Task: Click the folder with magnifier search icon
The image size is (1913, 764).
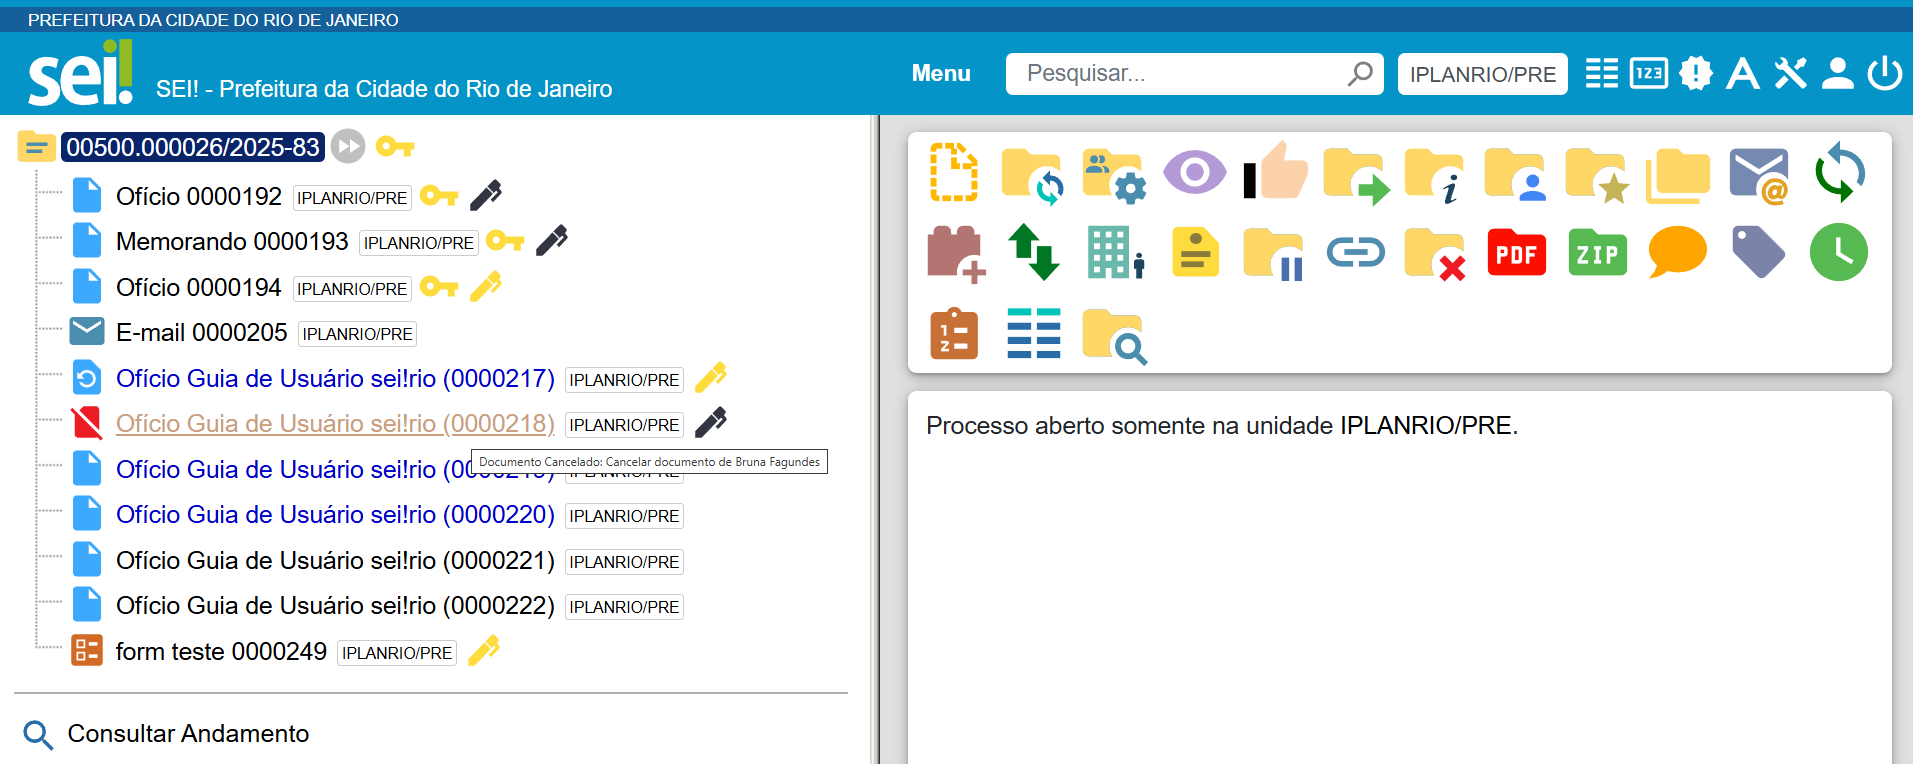Action: (1114, 336)
